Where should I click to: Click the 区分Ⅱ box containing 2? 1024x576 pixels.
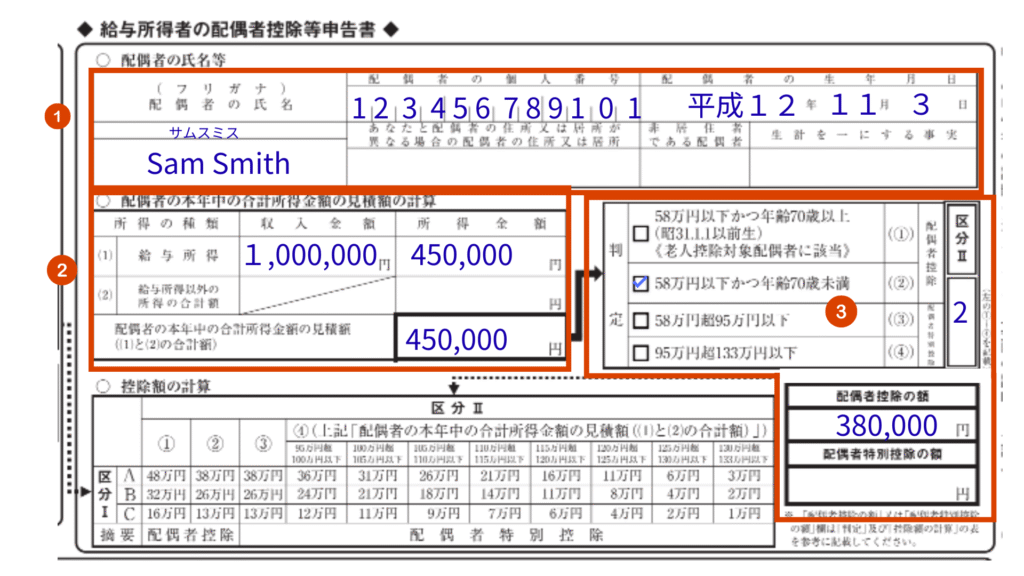coord(959,313)
